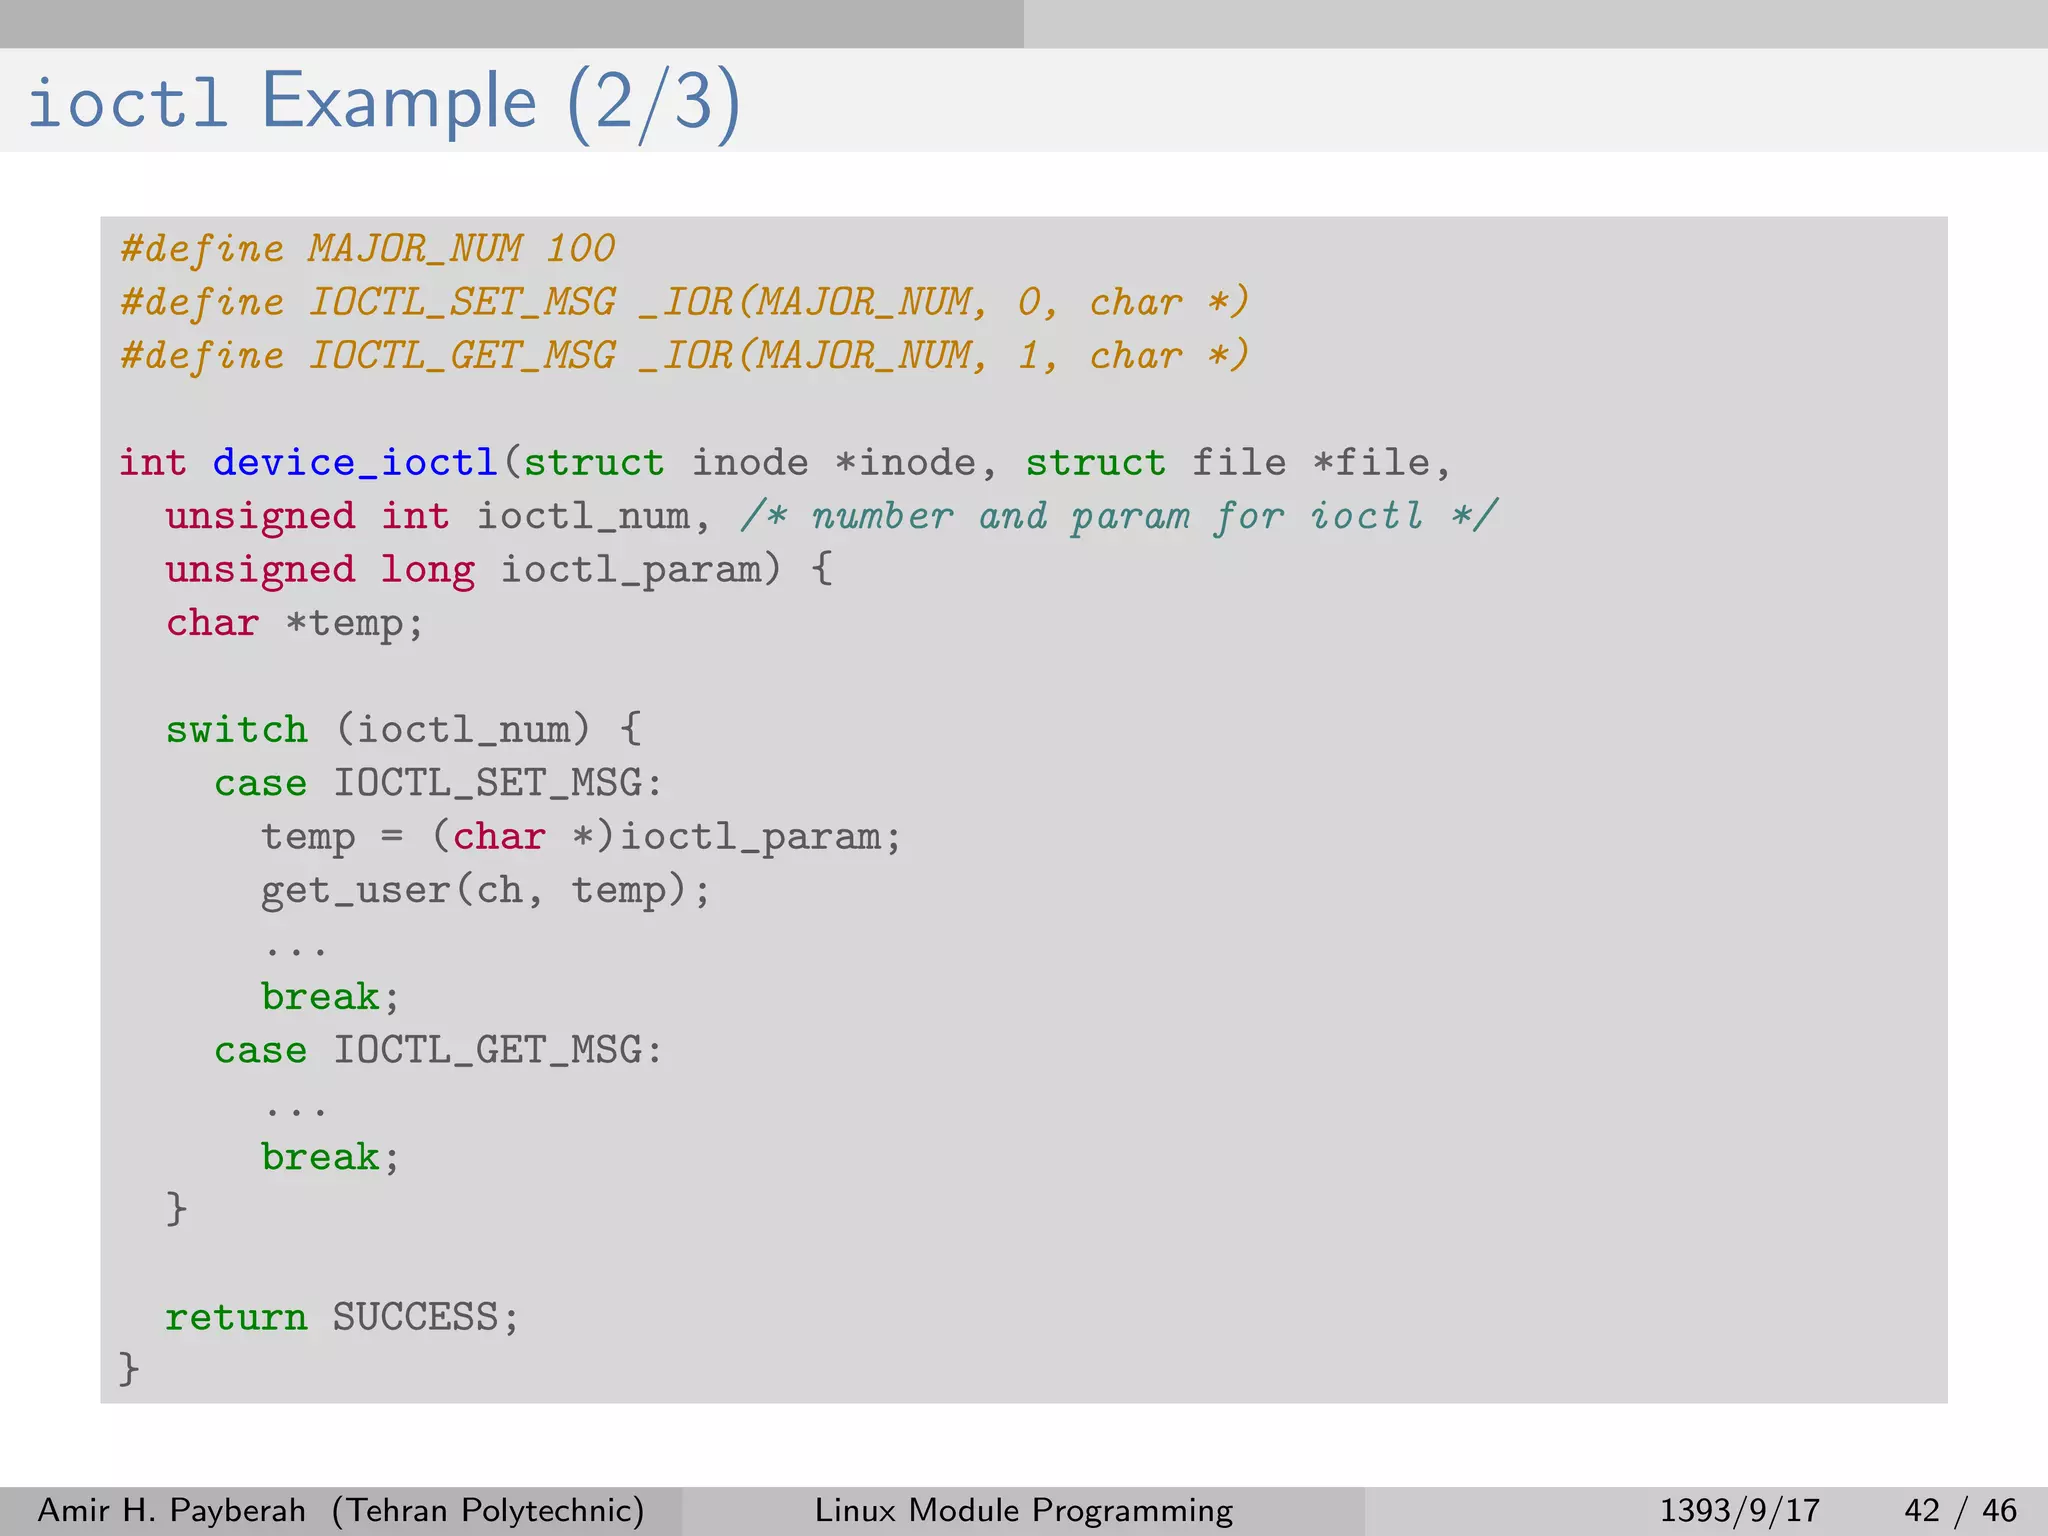Click the function name device_ioctl

[356, 462]
